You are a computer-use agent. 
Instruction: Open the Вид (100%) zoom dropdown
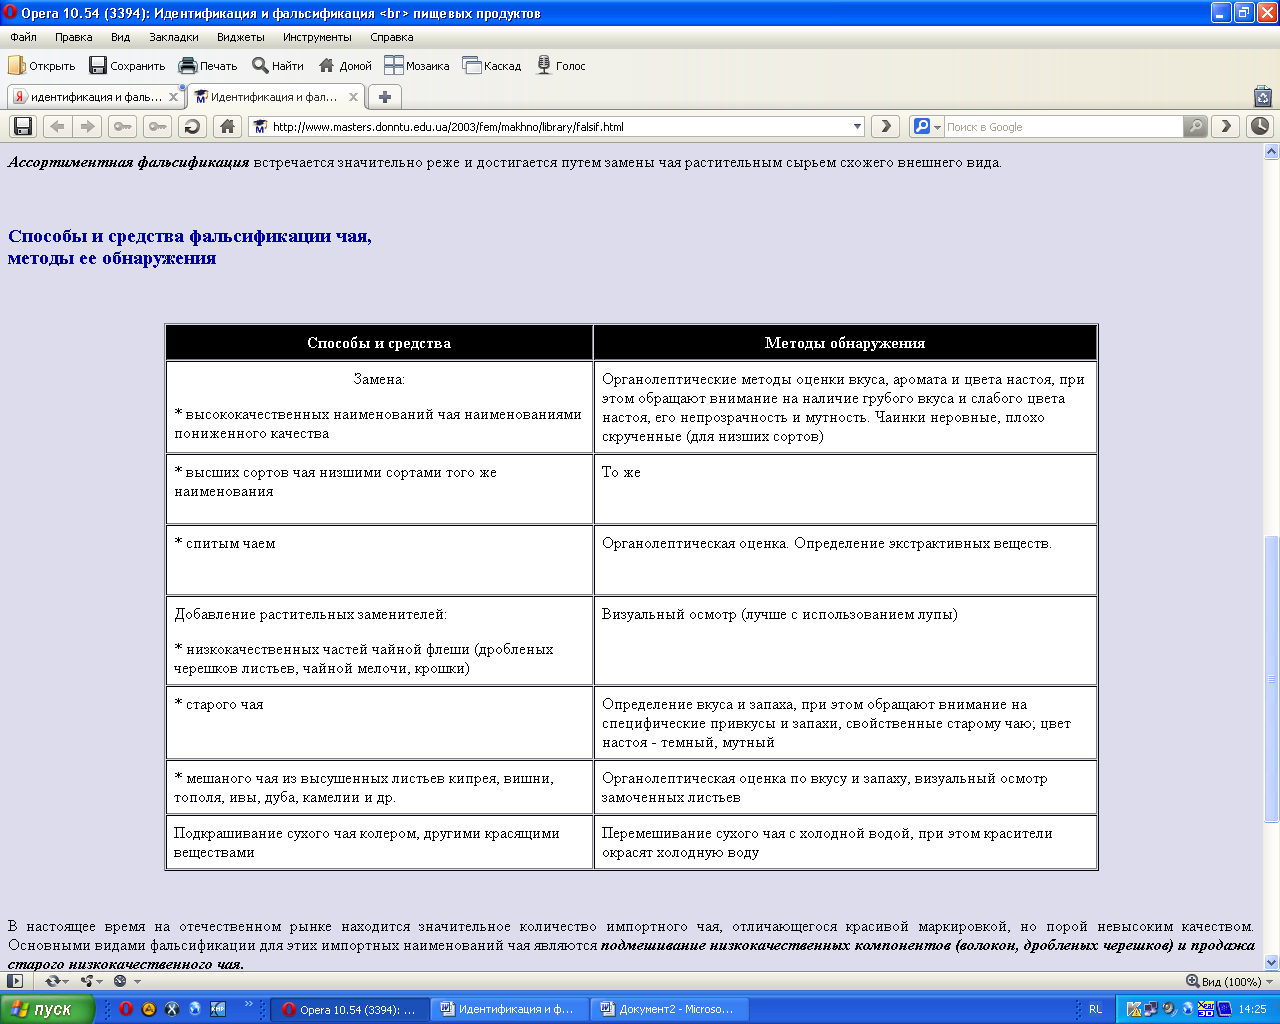(x=1229, y=982)
